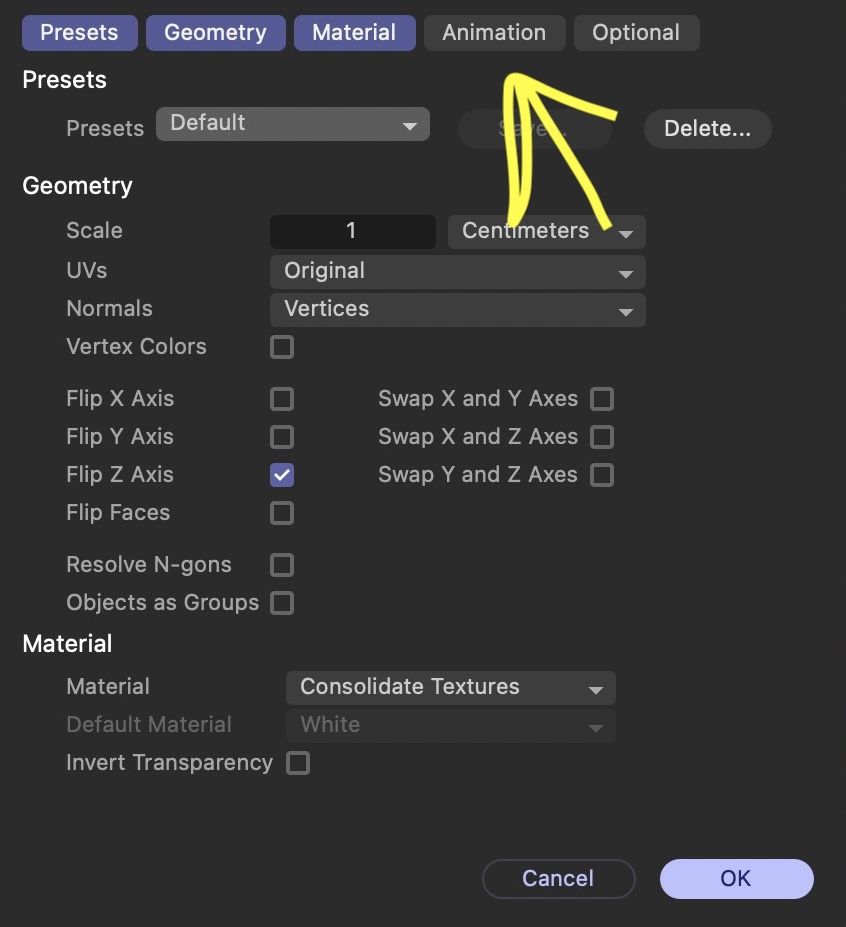Uncheck the Flip Z Axis checkbox

tap(282, 475)
